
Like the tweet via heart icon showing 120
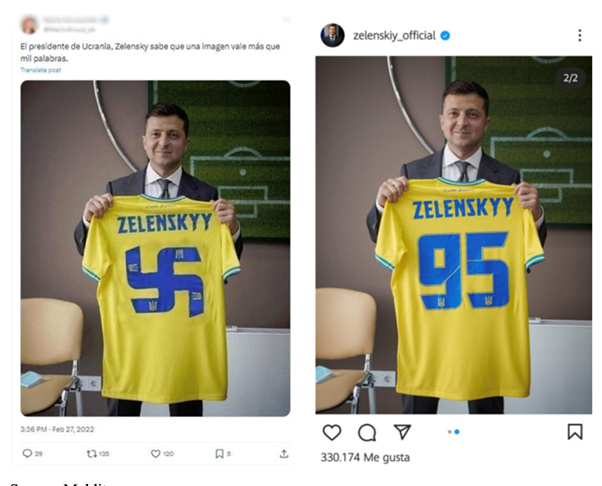tap(155, 454)
